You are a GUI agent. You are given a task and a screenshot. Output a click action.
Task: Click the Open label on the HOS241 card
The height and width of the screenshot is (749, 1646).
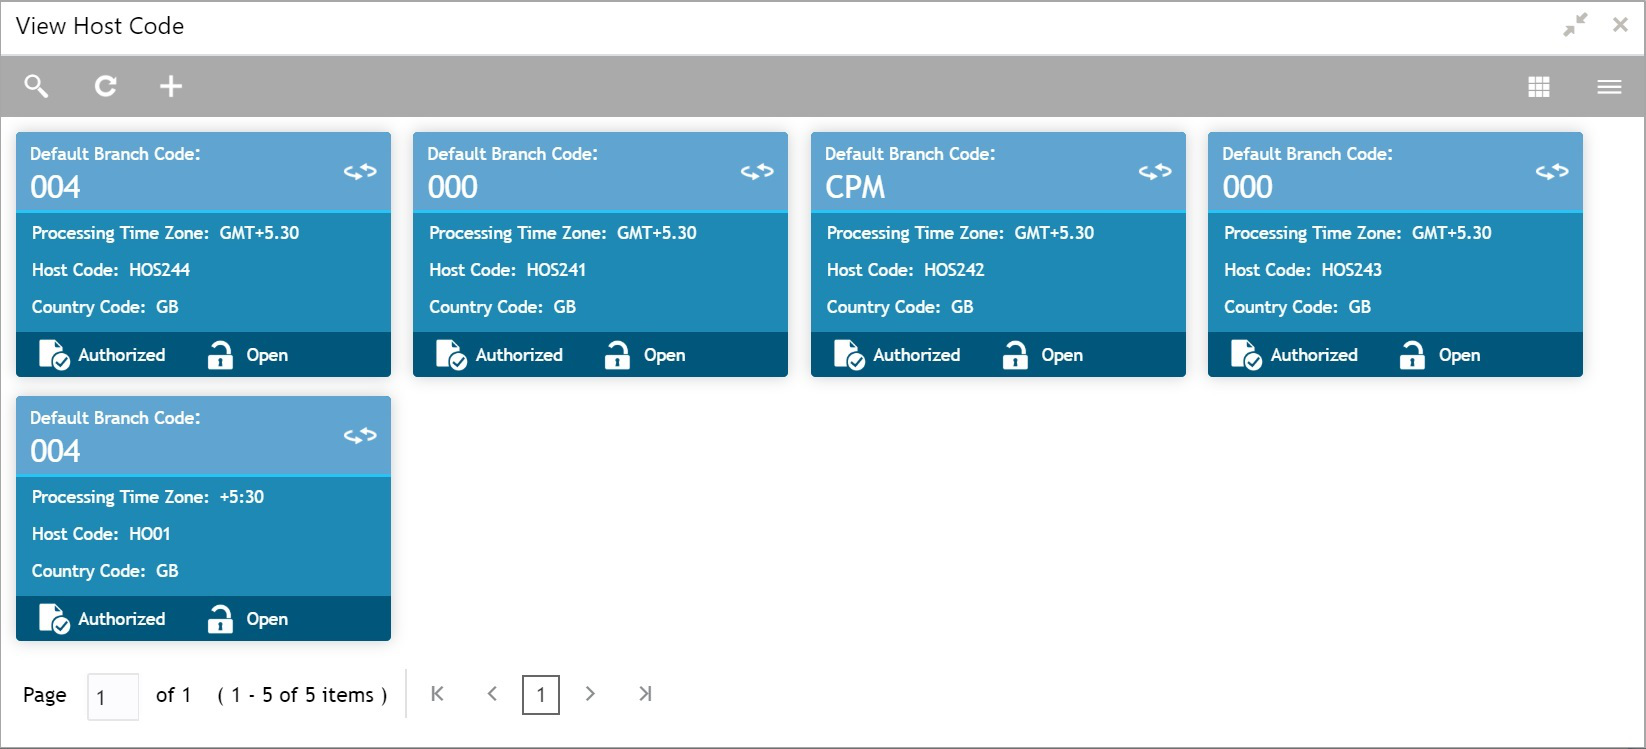point(665,356)
